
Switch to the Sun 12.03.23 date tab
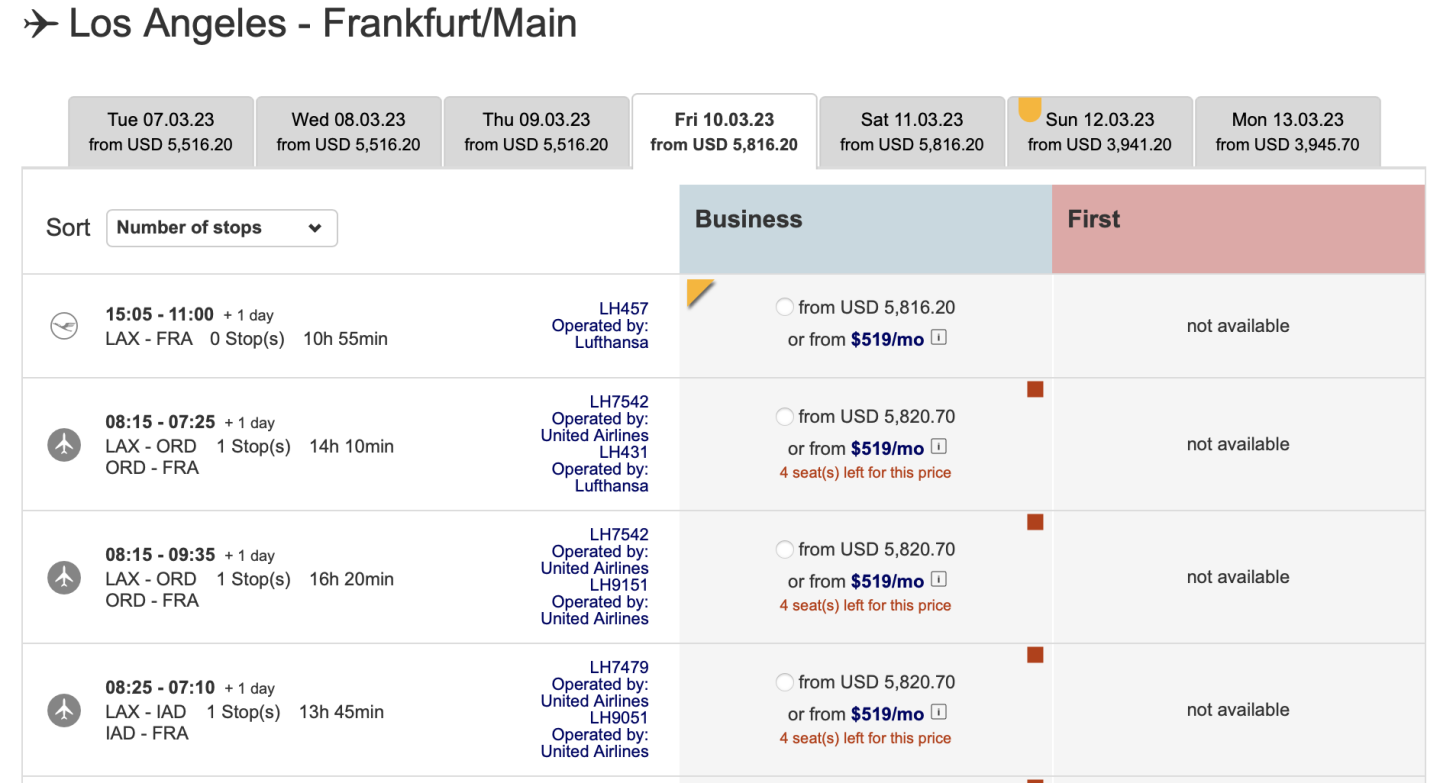click(1099, 132)
